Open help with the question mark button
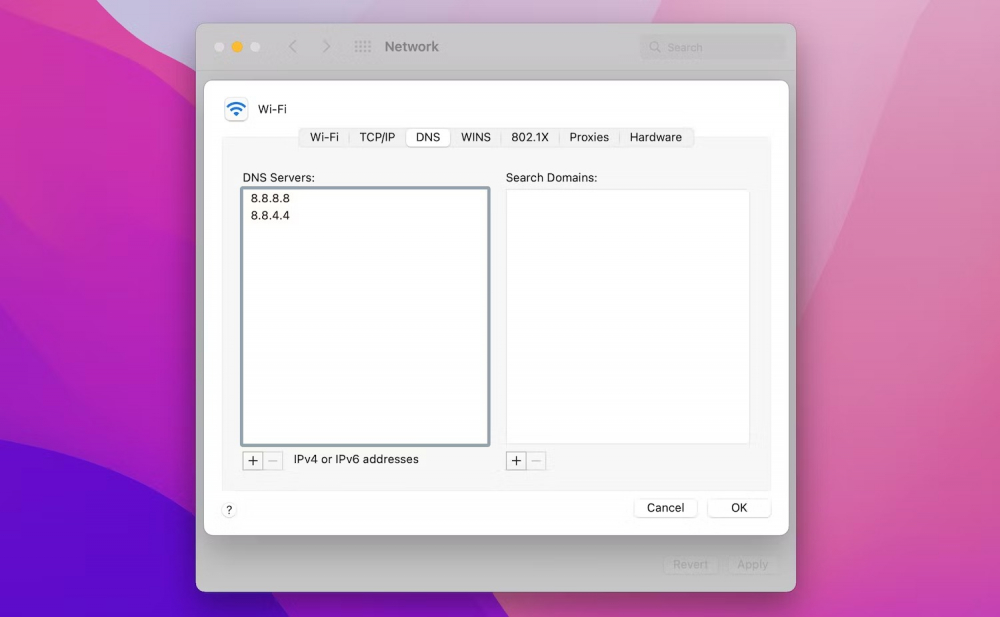The height and width of the screenshot is (617, 1000). (229, 510)
